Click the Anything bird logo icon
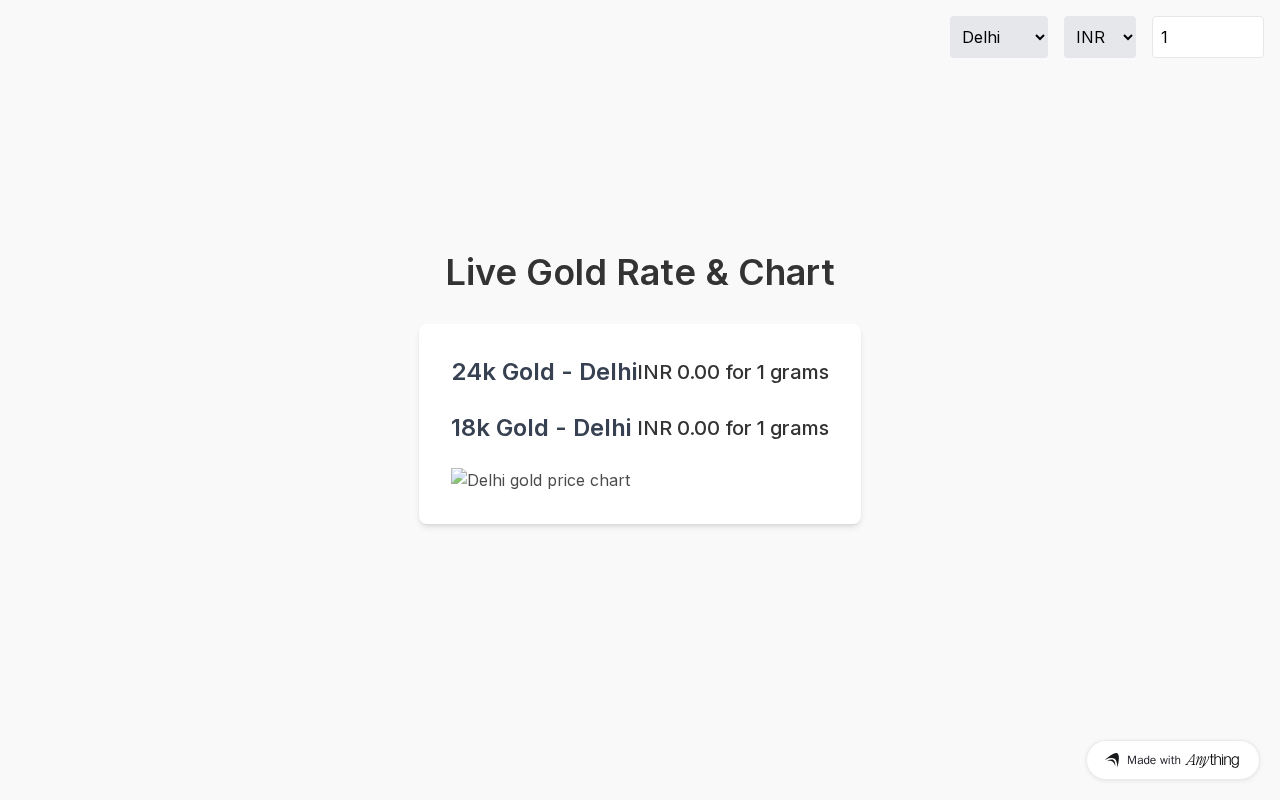This screenshot has height=800, width=1280. pos(1112,760)
